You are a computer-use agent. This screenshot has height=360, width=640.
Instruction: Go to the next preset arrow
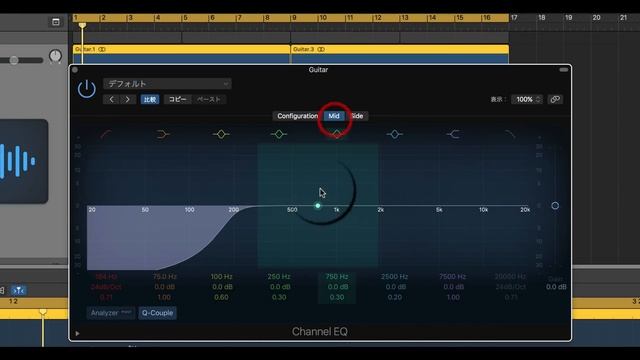128,99
